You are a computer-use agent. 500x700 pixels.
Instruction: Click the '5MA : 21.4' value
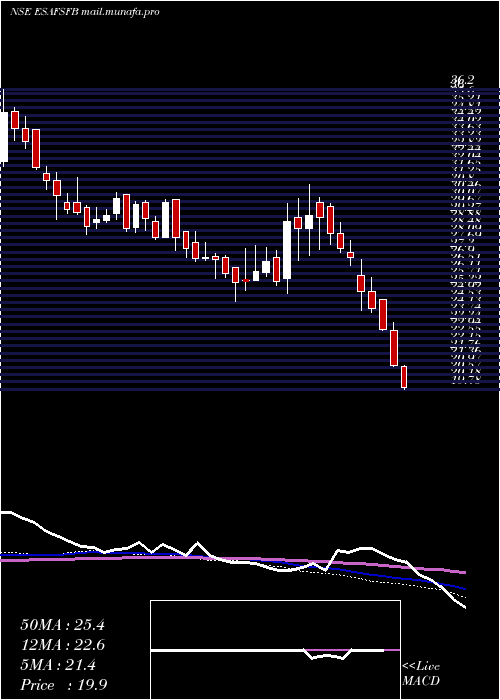58,665
